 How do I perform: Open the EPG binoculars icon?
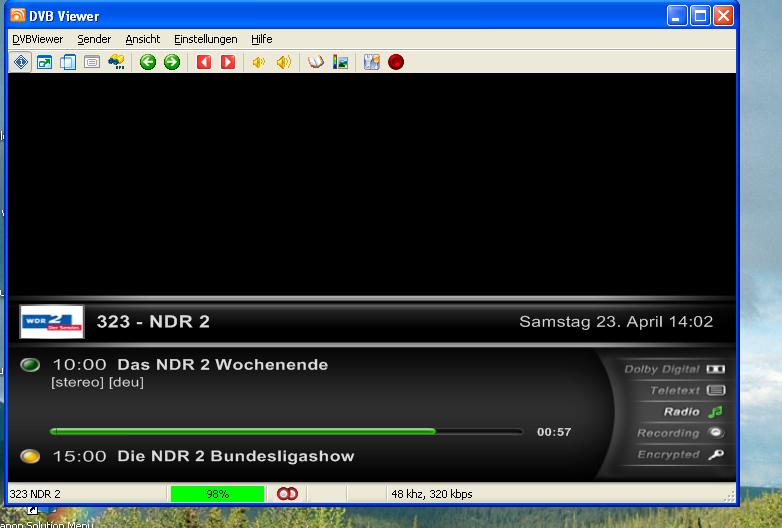[116, 62]
